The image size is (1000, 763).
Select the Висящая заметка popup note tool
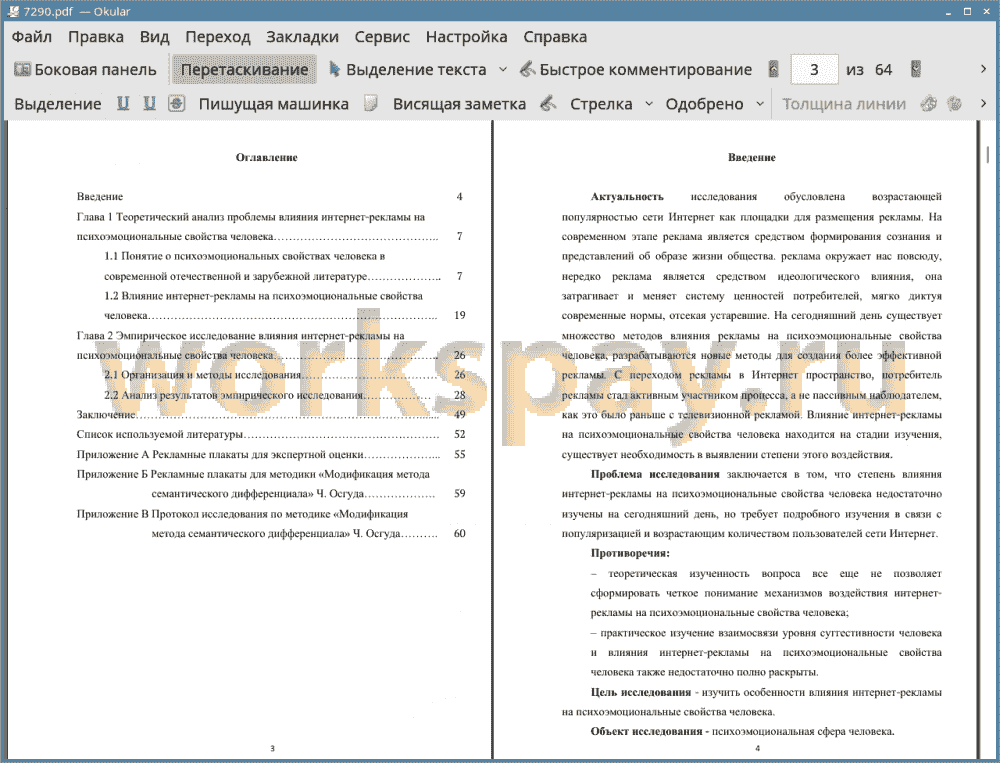pos(459,104)
